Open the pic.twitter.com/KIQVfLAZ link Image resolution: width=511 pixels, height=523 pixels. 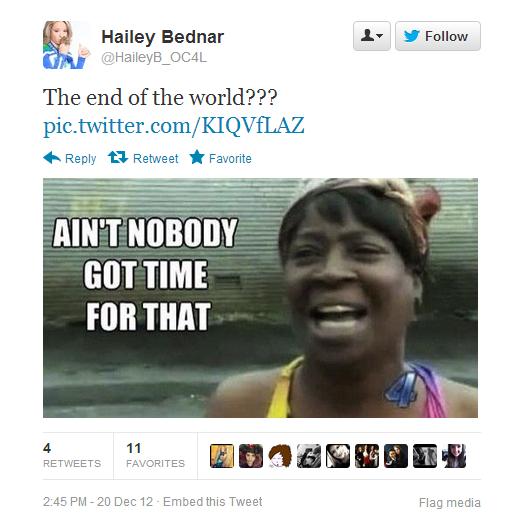pyautogui.click(x=174, y=126)
